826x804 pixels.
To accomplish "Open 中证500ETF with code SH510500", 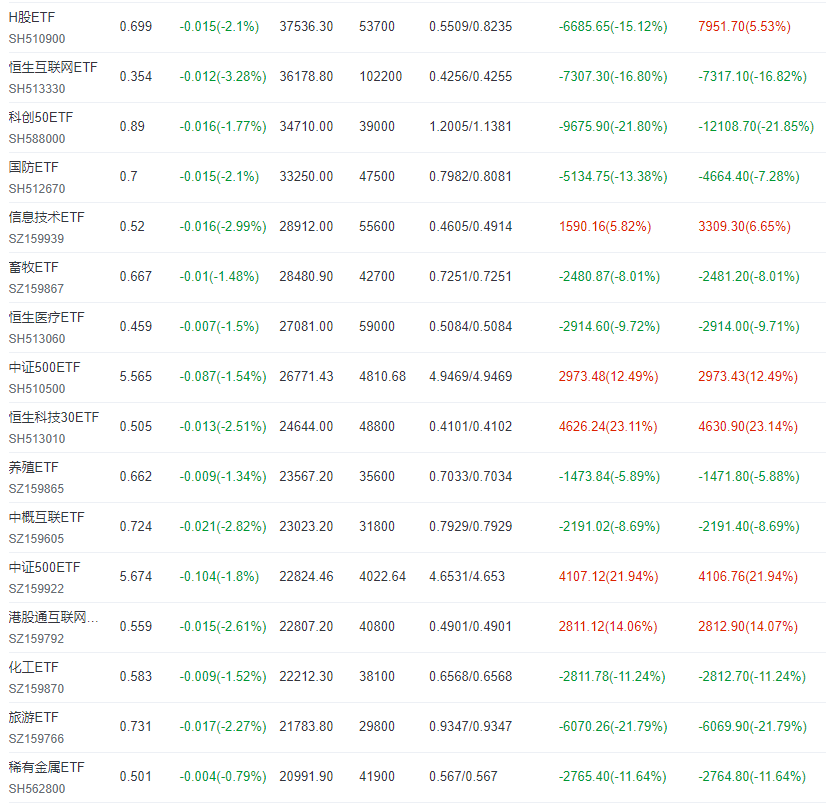I will point(45,368).
